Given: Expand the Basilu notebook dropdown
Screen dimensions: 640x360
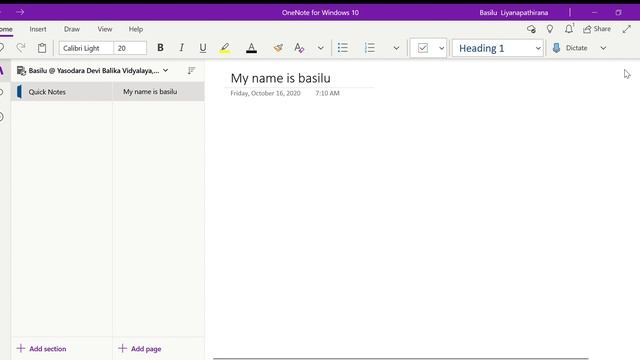Looking at the screenshot, I should [x=165, y=70].
